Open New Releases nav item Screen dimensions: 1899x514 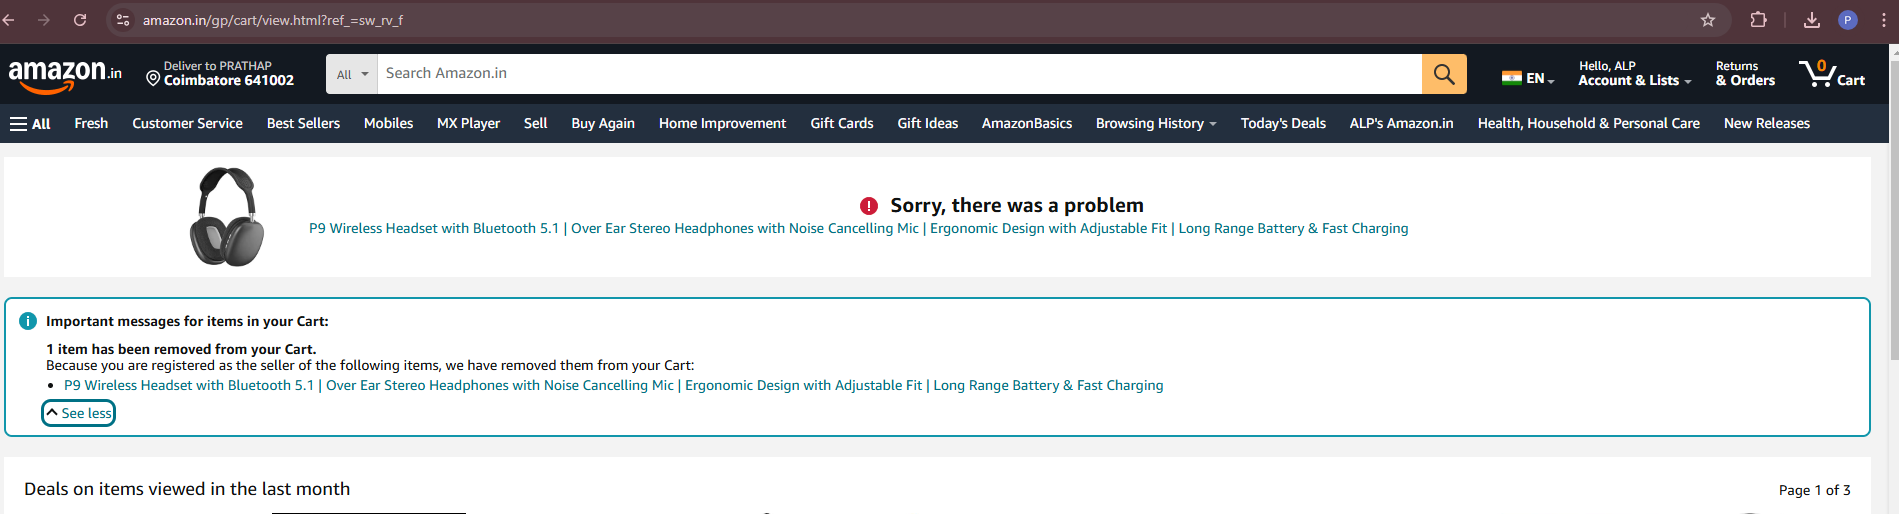pos(1766,124)
